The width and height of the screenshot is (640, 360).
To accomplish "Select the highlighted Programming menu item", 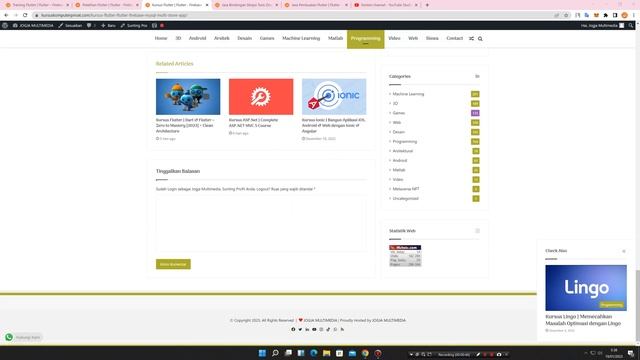I will [x=365, y=39].
